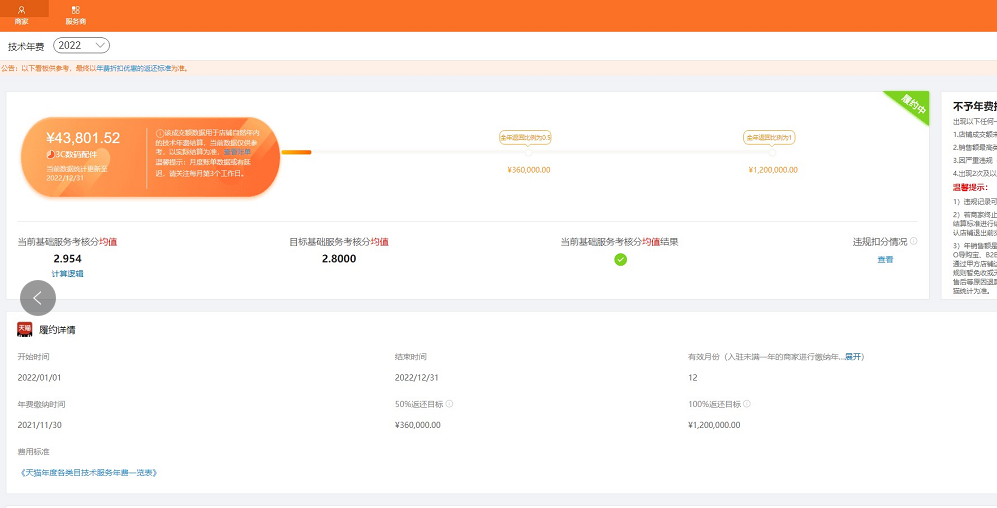Click the info icon beside 违规扣分情况
This screenshot has width=997, height=508.
[914, 241]
